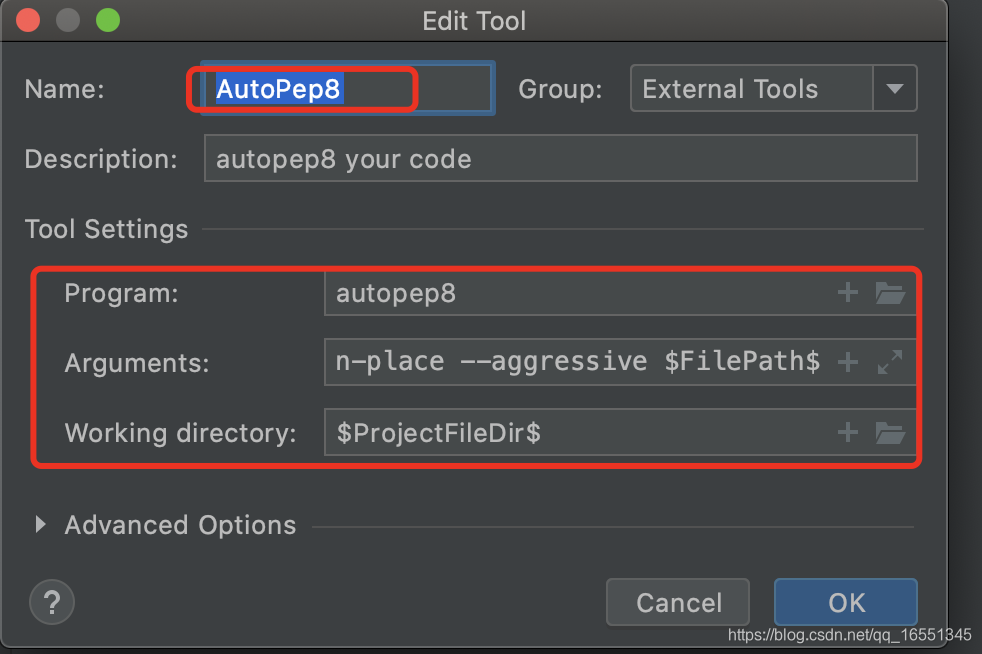The width and height of the screenshot is (982, 654).
Task: Insert a macro into the Program field
Action: pos(847,292)
